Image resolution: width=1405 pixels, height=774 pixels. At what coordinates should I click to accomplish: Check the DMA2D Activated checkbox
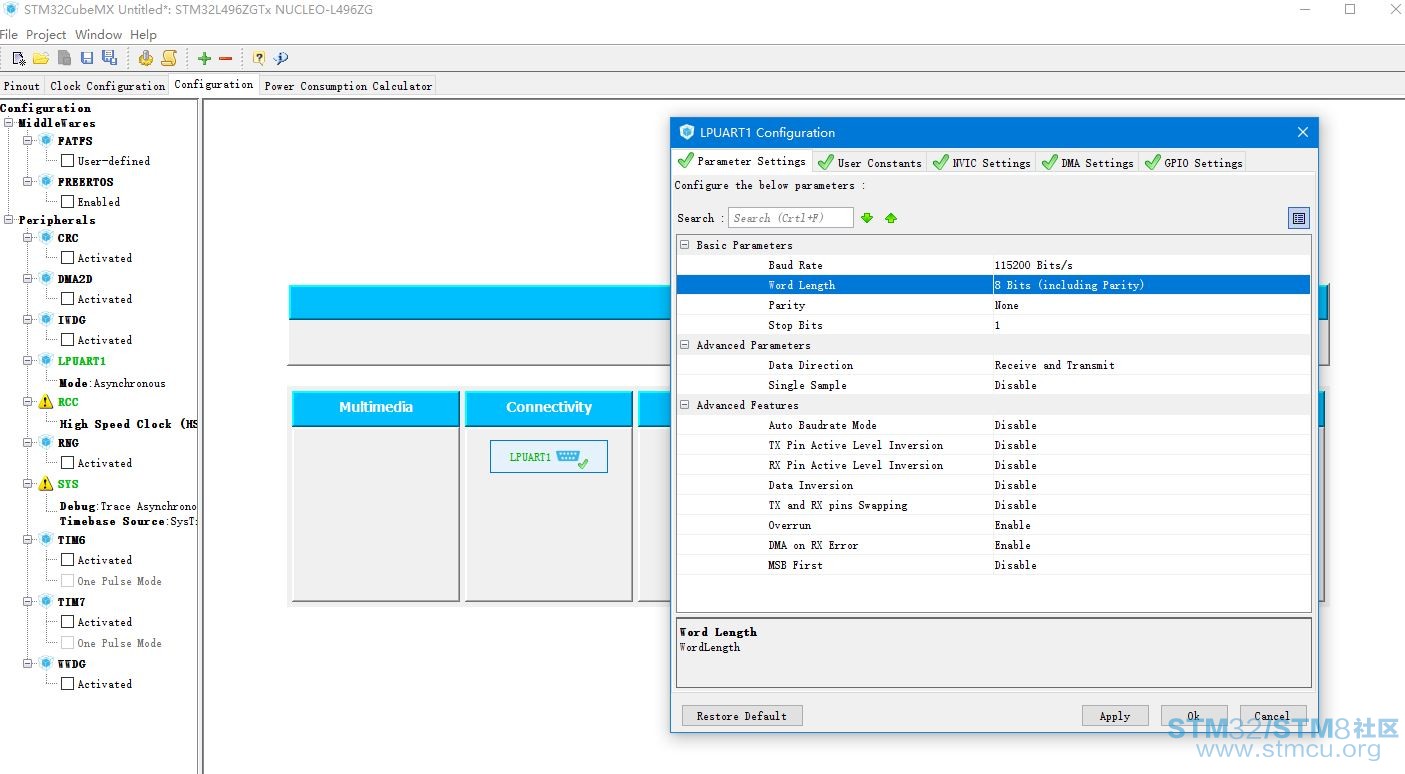point(67,299)
